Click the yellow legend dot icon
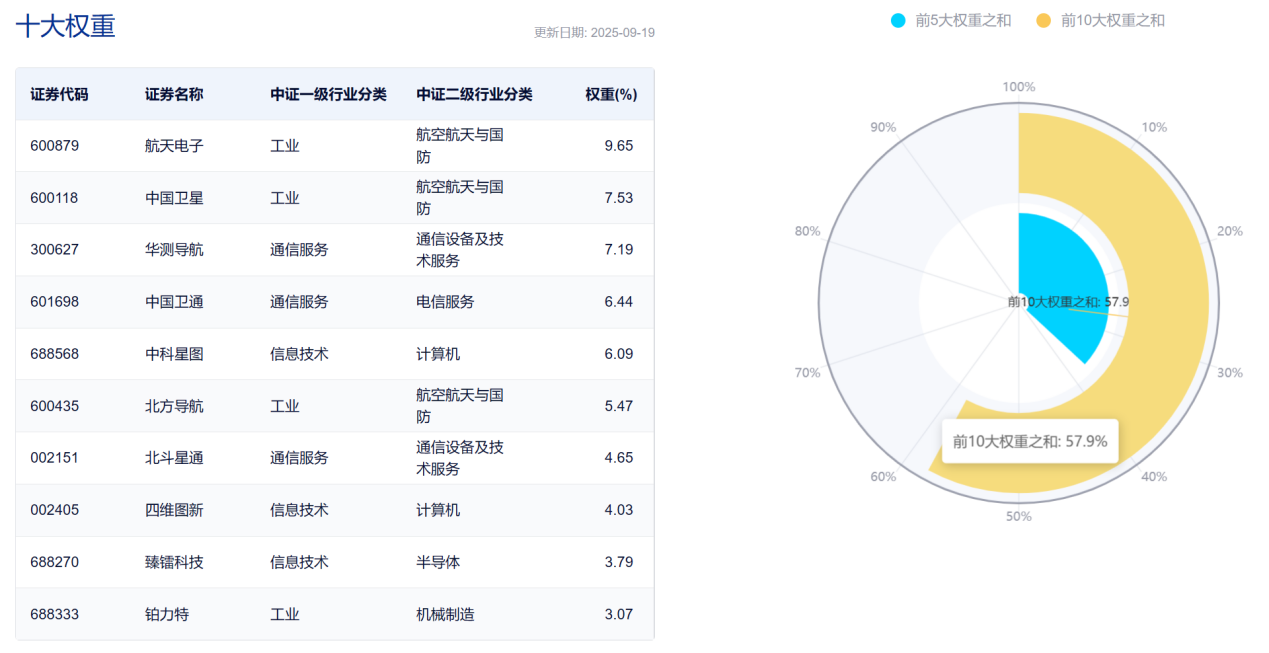The height and width of the screenshot is (653, 1269). 1044,19
